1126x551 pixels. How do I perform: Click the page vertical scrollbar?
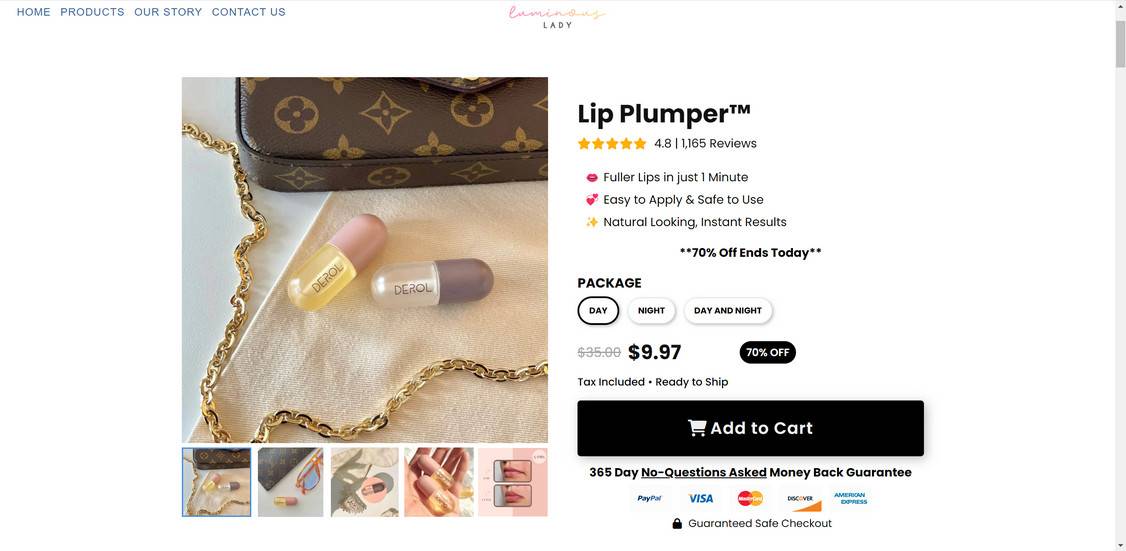pos(1120,300)
